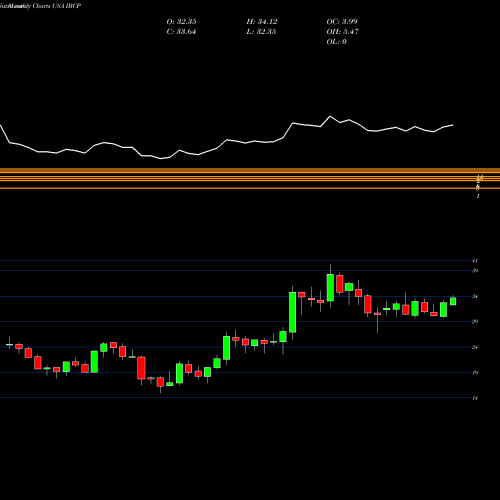Select the low value L: 32.35
The width and height of the screenshot is (500, 500).
261,32
